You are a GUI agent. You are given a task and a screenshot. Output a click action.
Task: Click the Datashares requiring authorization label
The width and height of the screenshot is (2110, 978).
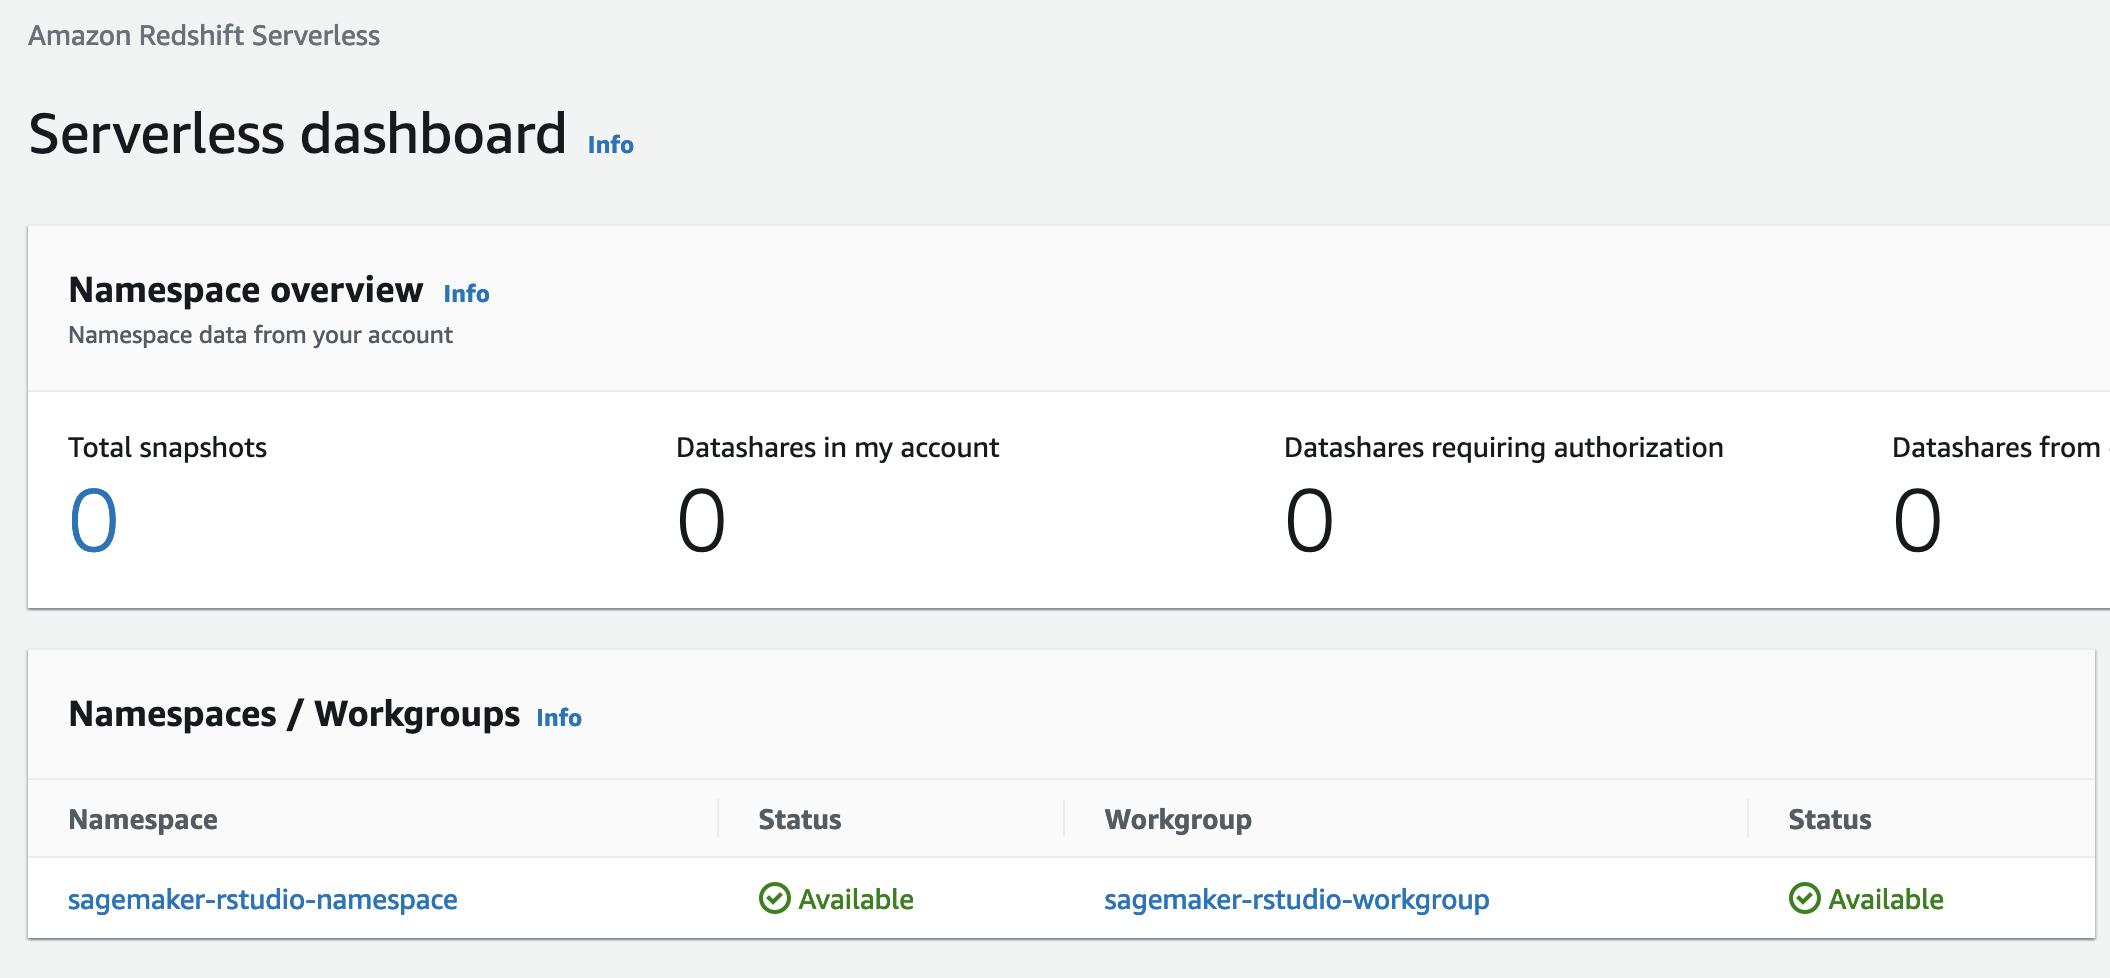pyautogui.click(x=1503, y=448)
